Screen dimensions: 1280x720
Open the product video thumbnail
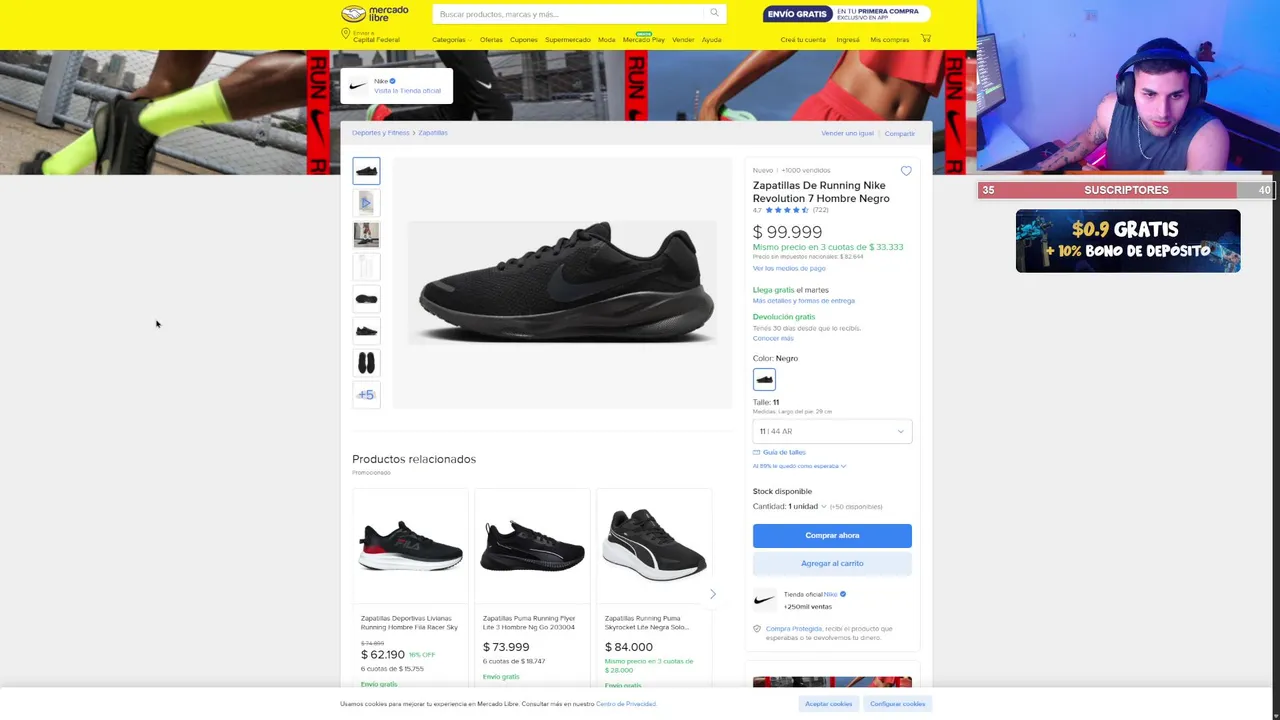pos(366,203)
